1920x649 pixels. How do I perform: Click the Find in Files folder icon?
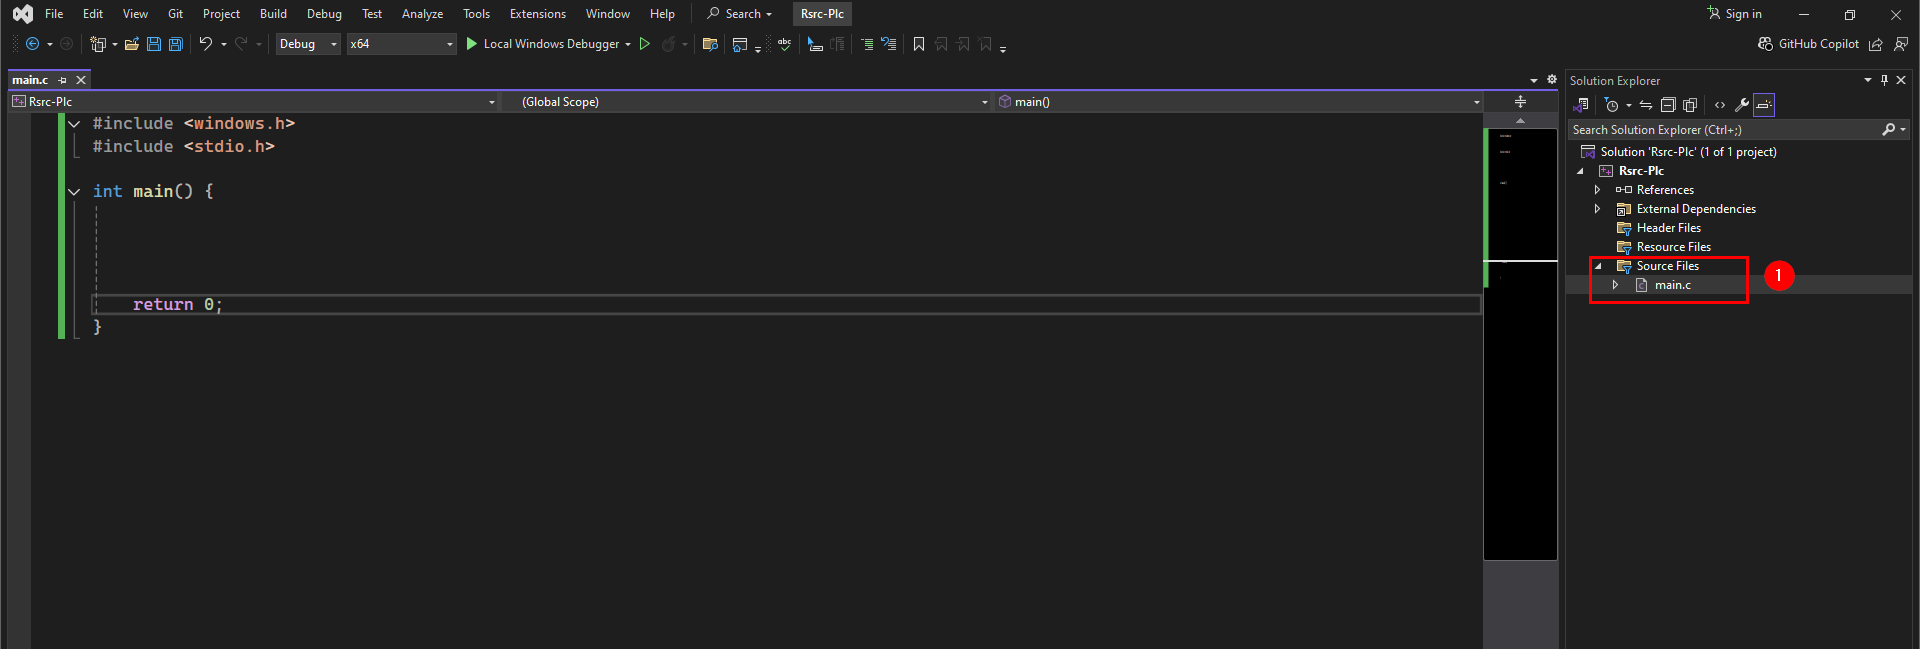click(x=710, y=44)
